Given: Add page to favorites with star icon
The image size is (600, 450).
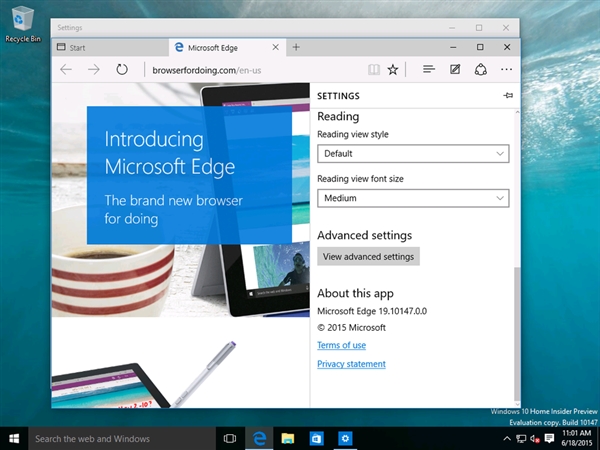Looking at the screenshot, I should tap(393, 70).
